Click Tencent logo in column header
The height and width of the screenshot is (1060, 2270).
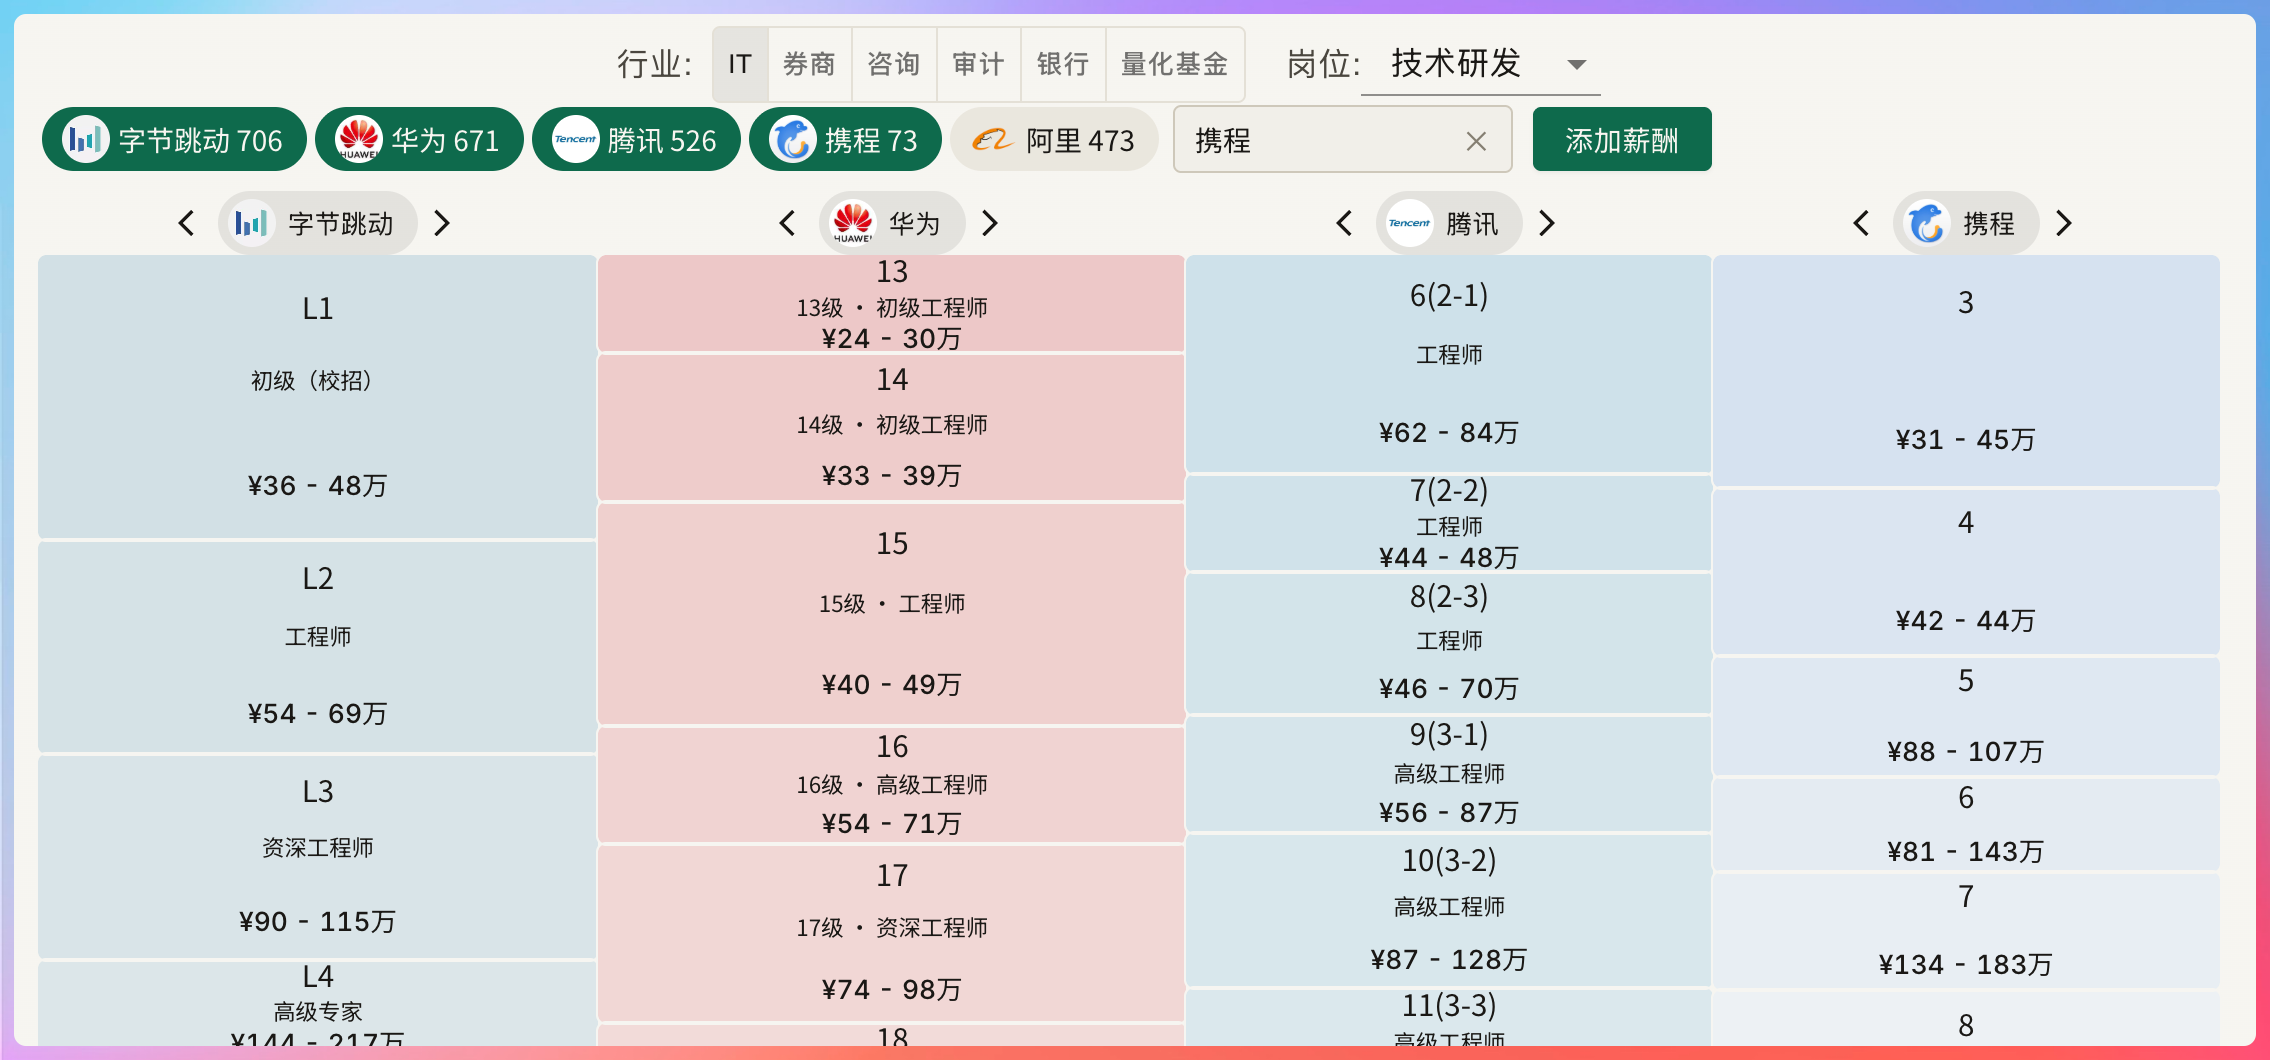[x=1409, y=223]
